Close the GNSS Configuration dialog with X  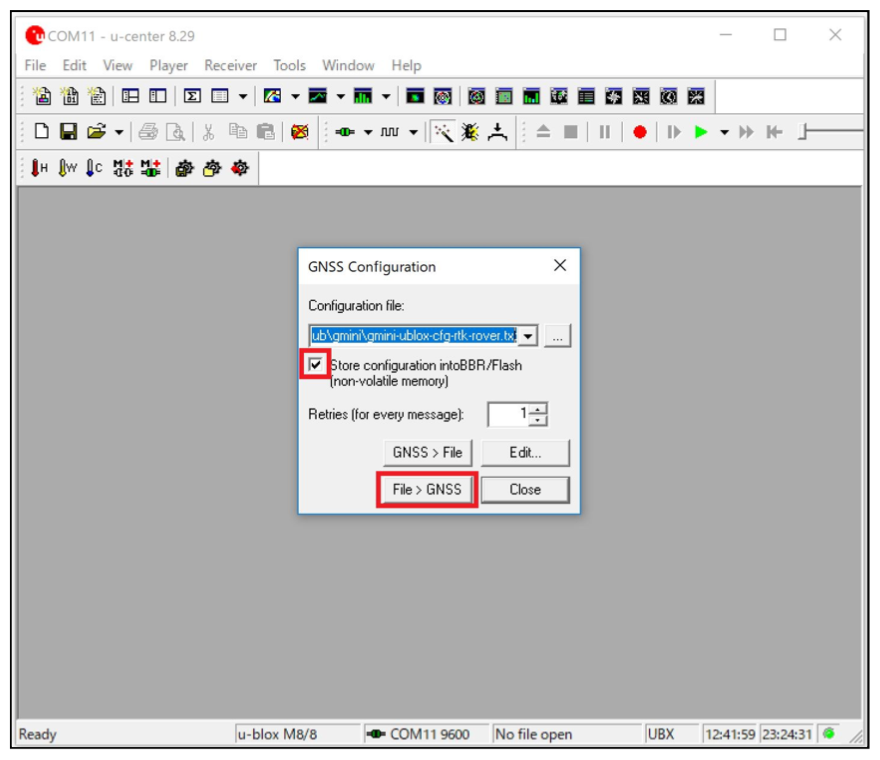[560, 265]
